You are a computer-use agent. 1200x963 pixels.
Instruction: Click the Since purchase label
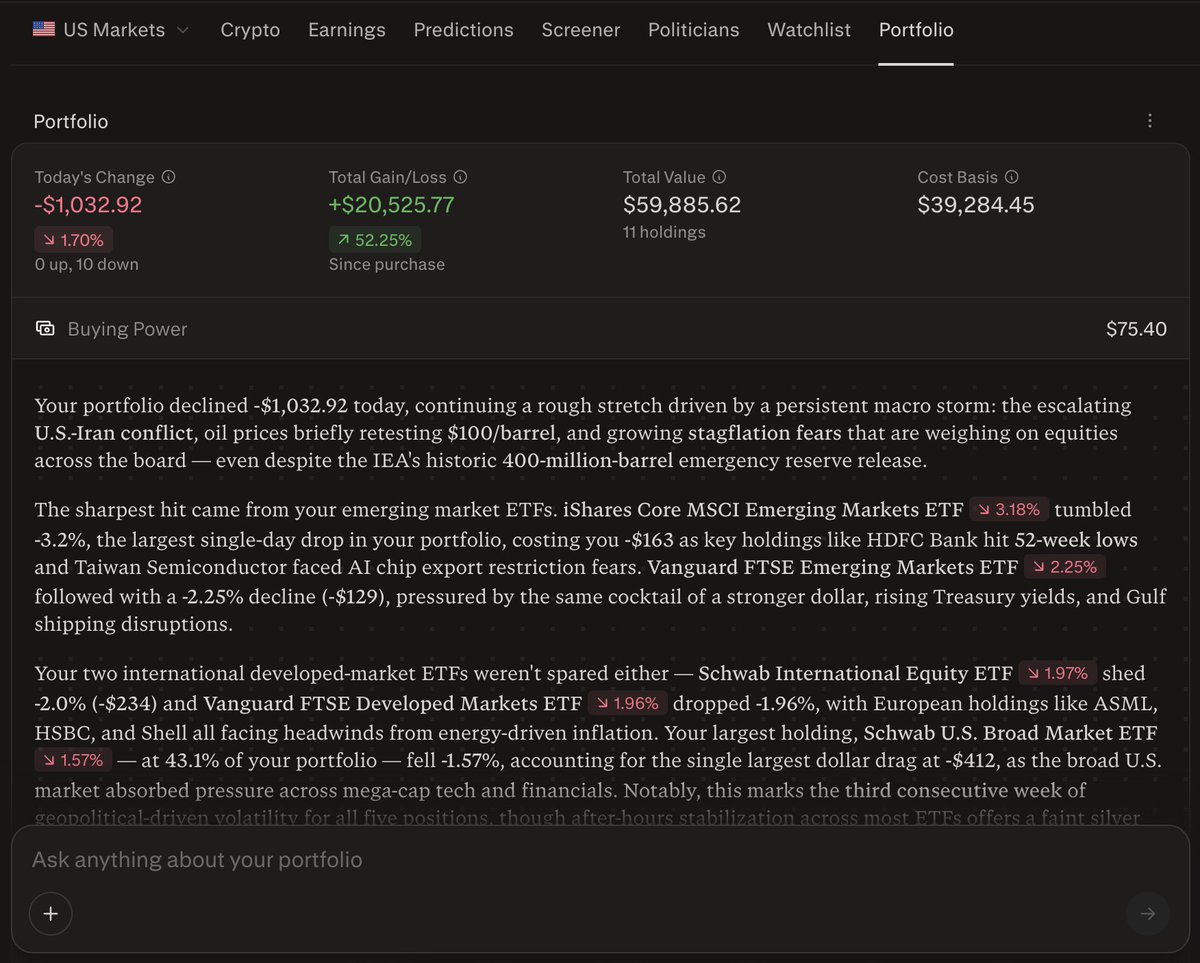coord(387,264)
